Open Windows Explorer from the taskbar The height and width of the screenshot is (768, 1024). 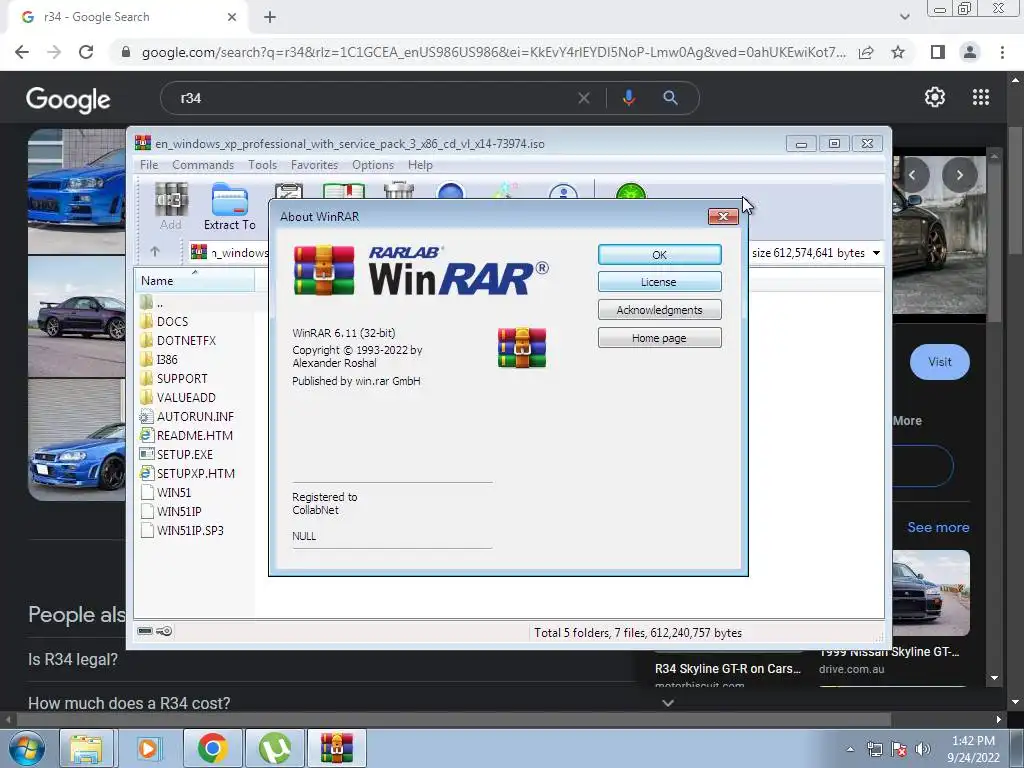pos(86,748)
